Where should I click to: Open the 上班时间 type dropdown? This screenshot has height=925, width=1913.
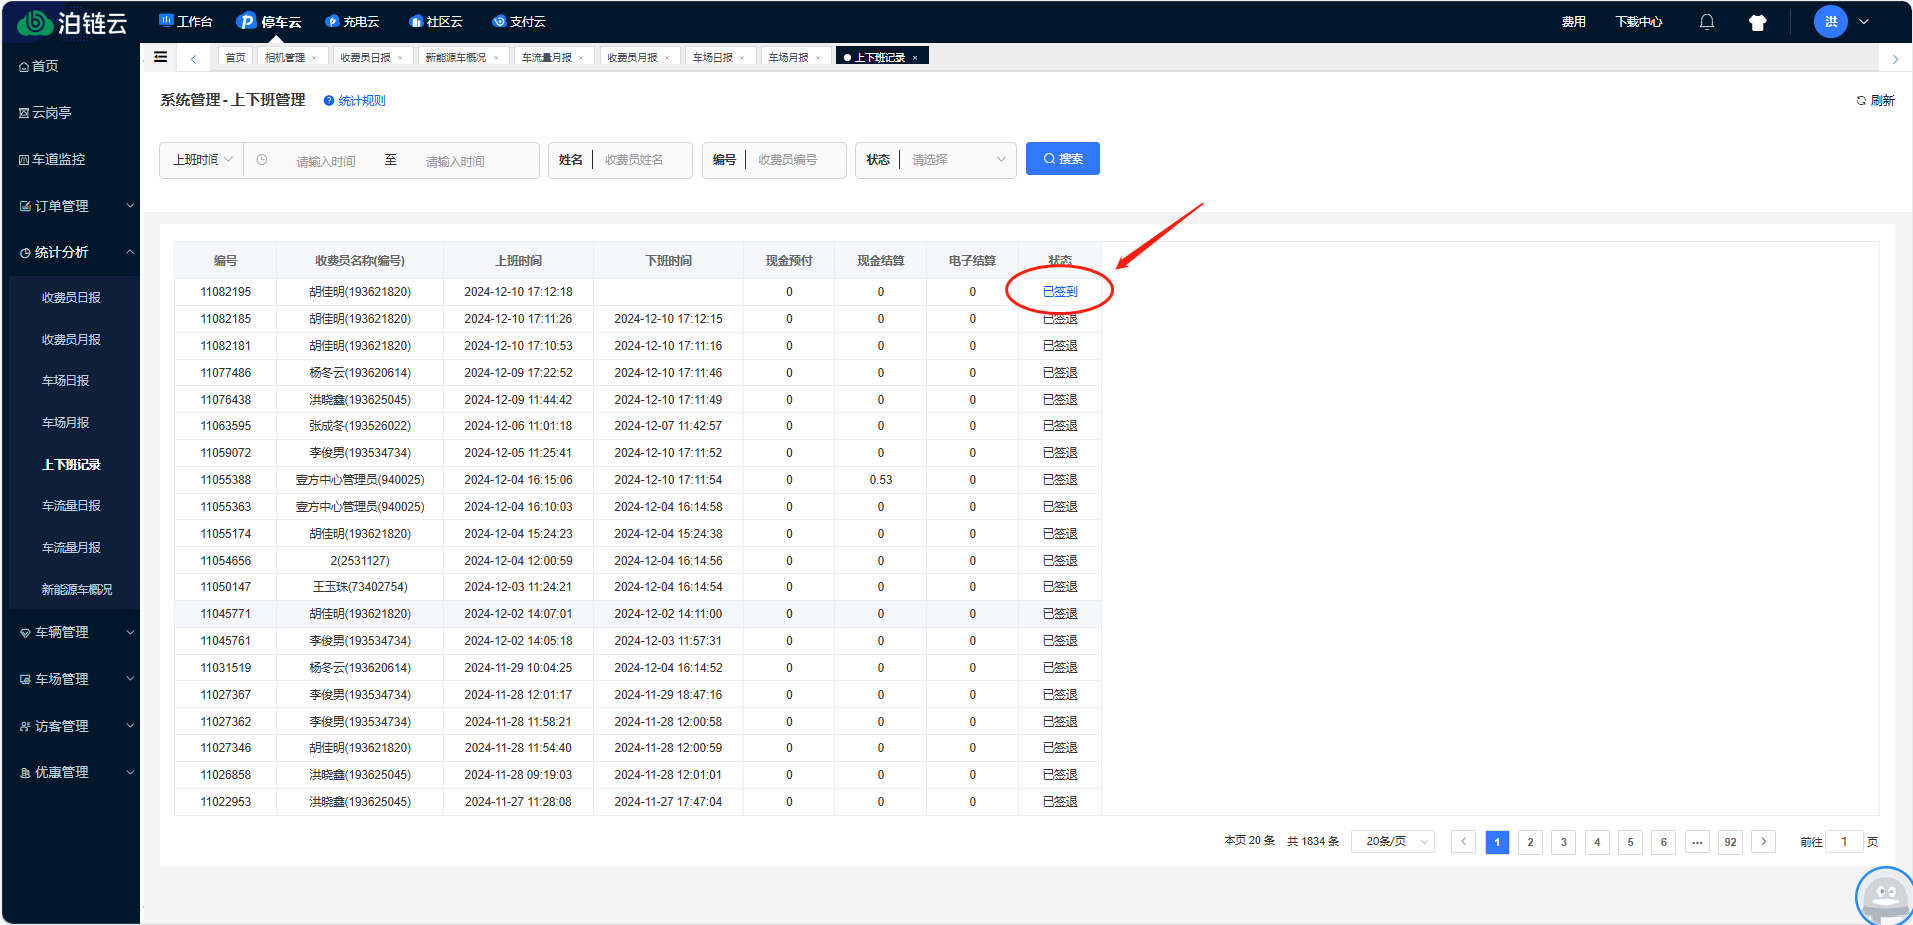[x=202, y=160]
